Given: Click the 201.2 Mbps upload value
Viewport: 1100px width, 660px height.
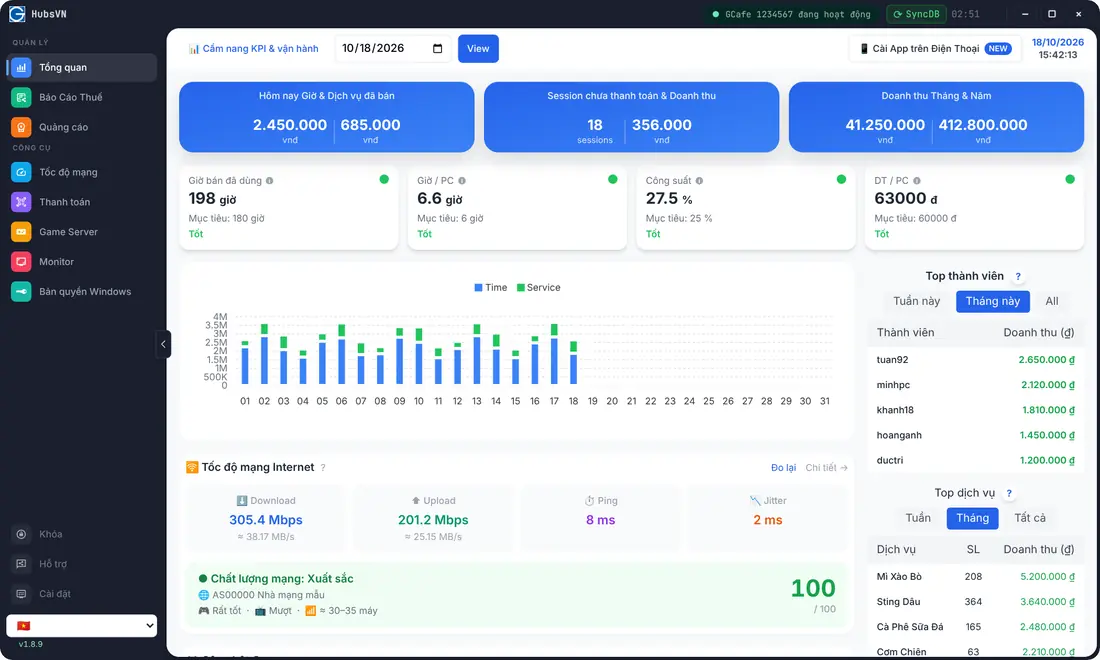Looking at the screenshot, I should click(433, 520).
